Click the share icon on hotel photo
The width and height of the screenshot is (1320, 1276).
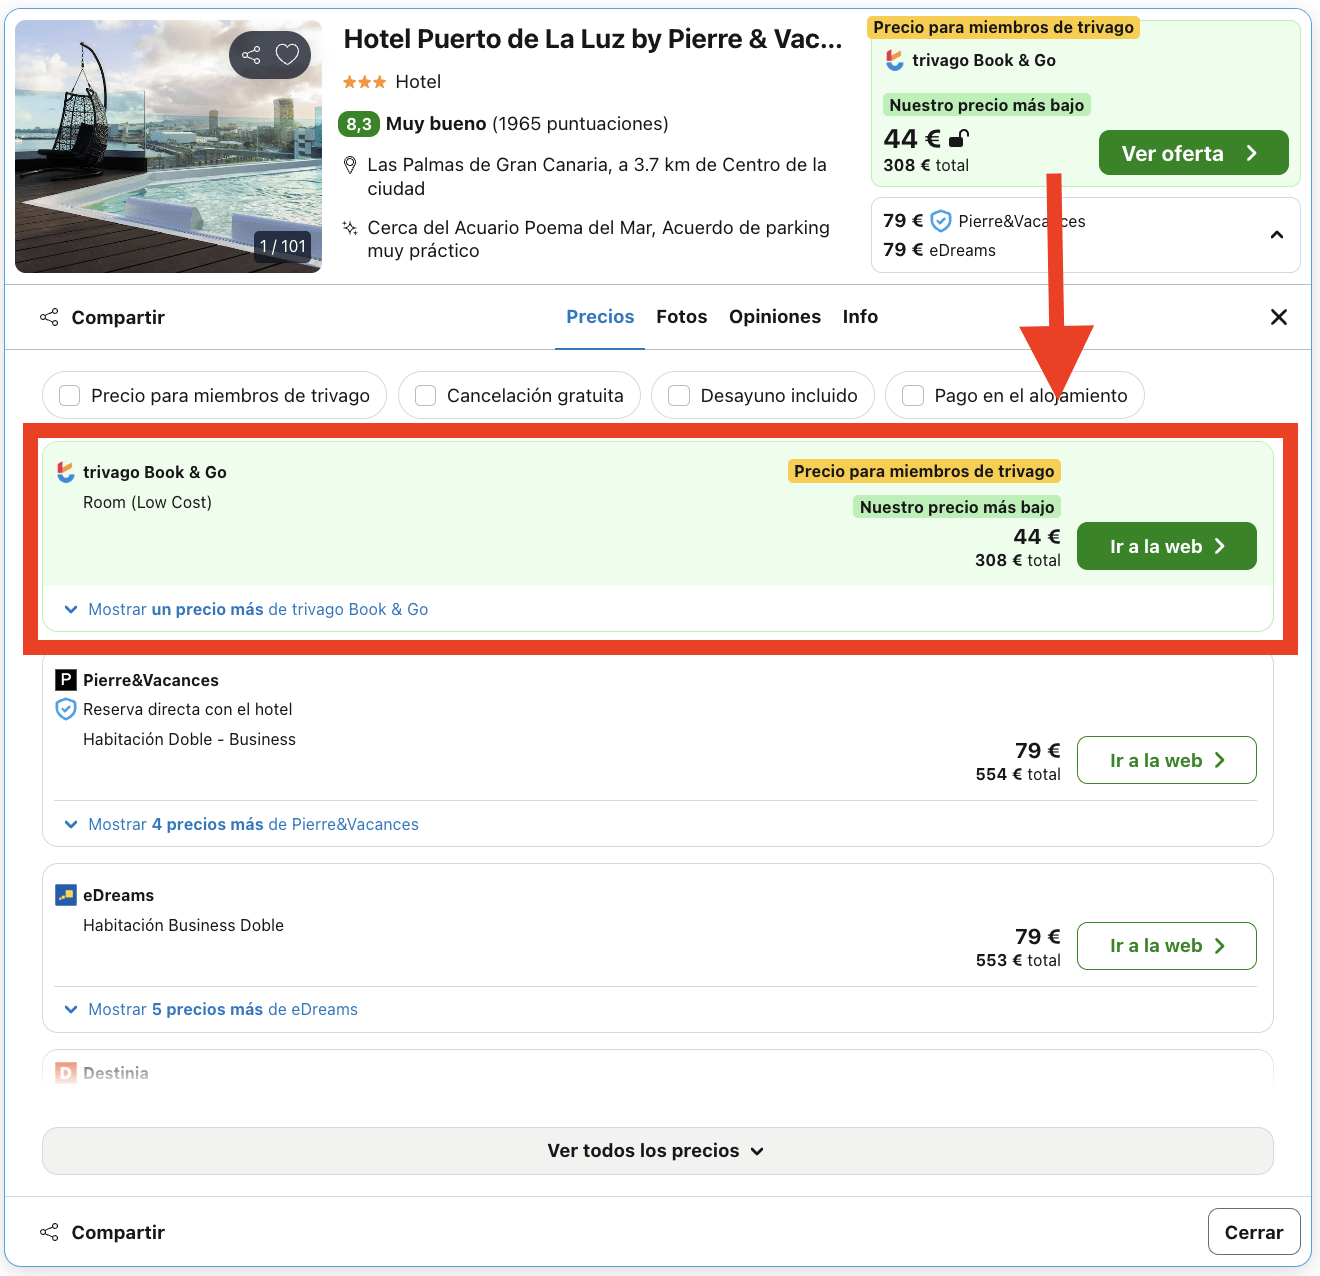tap(251, 55)
